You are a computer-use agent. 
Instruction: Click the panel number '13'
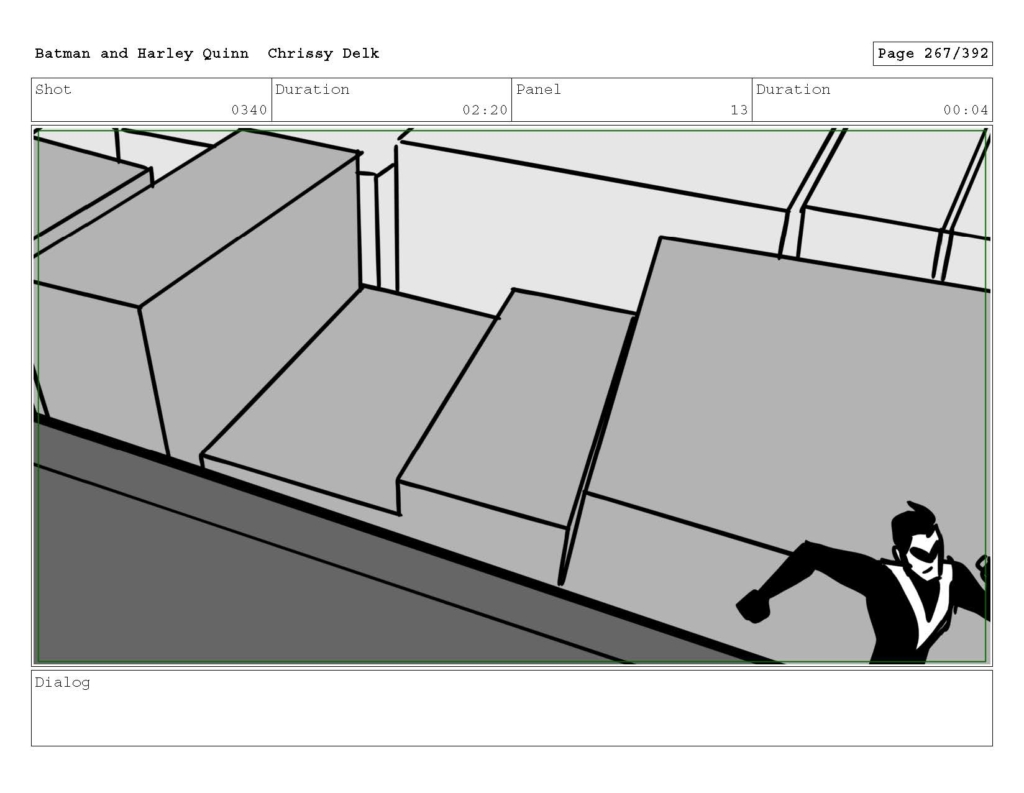(739, 110)
